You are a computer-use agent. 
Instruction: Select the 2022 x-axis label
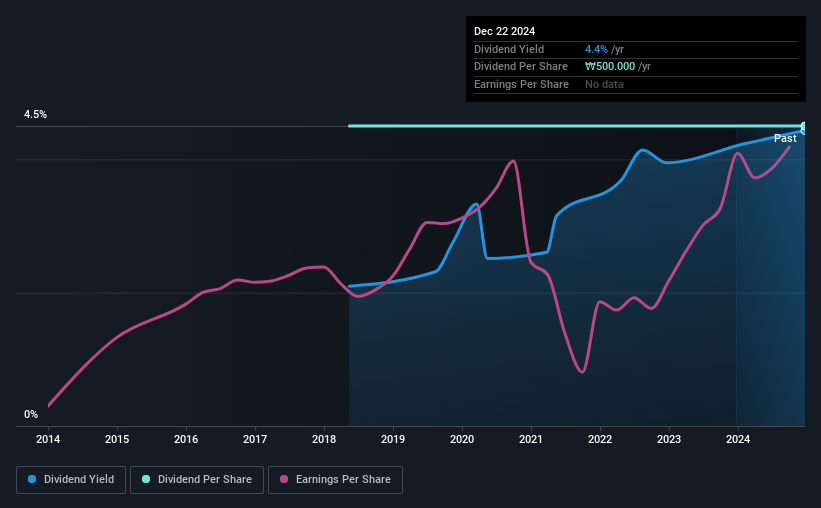pyautogui.click(x=600, y=439)
